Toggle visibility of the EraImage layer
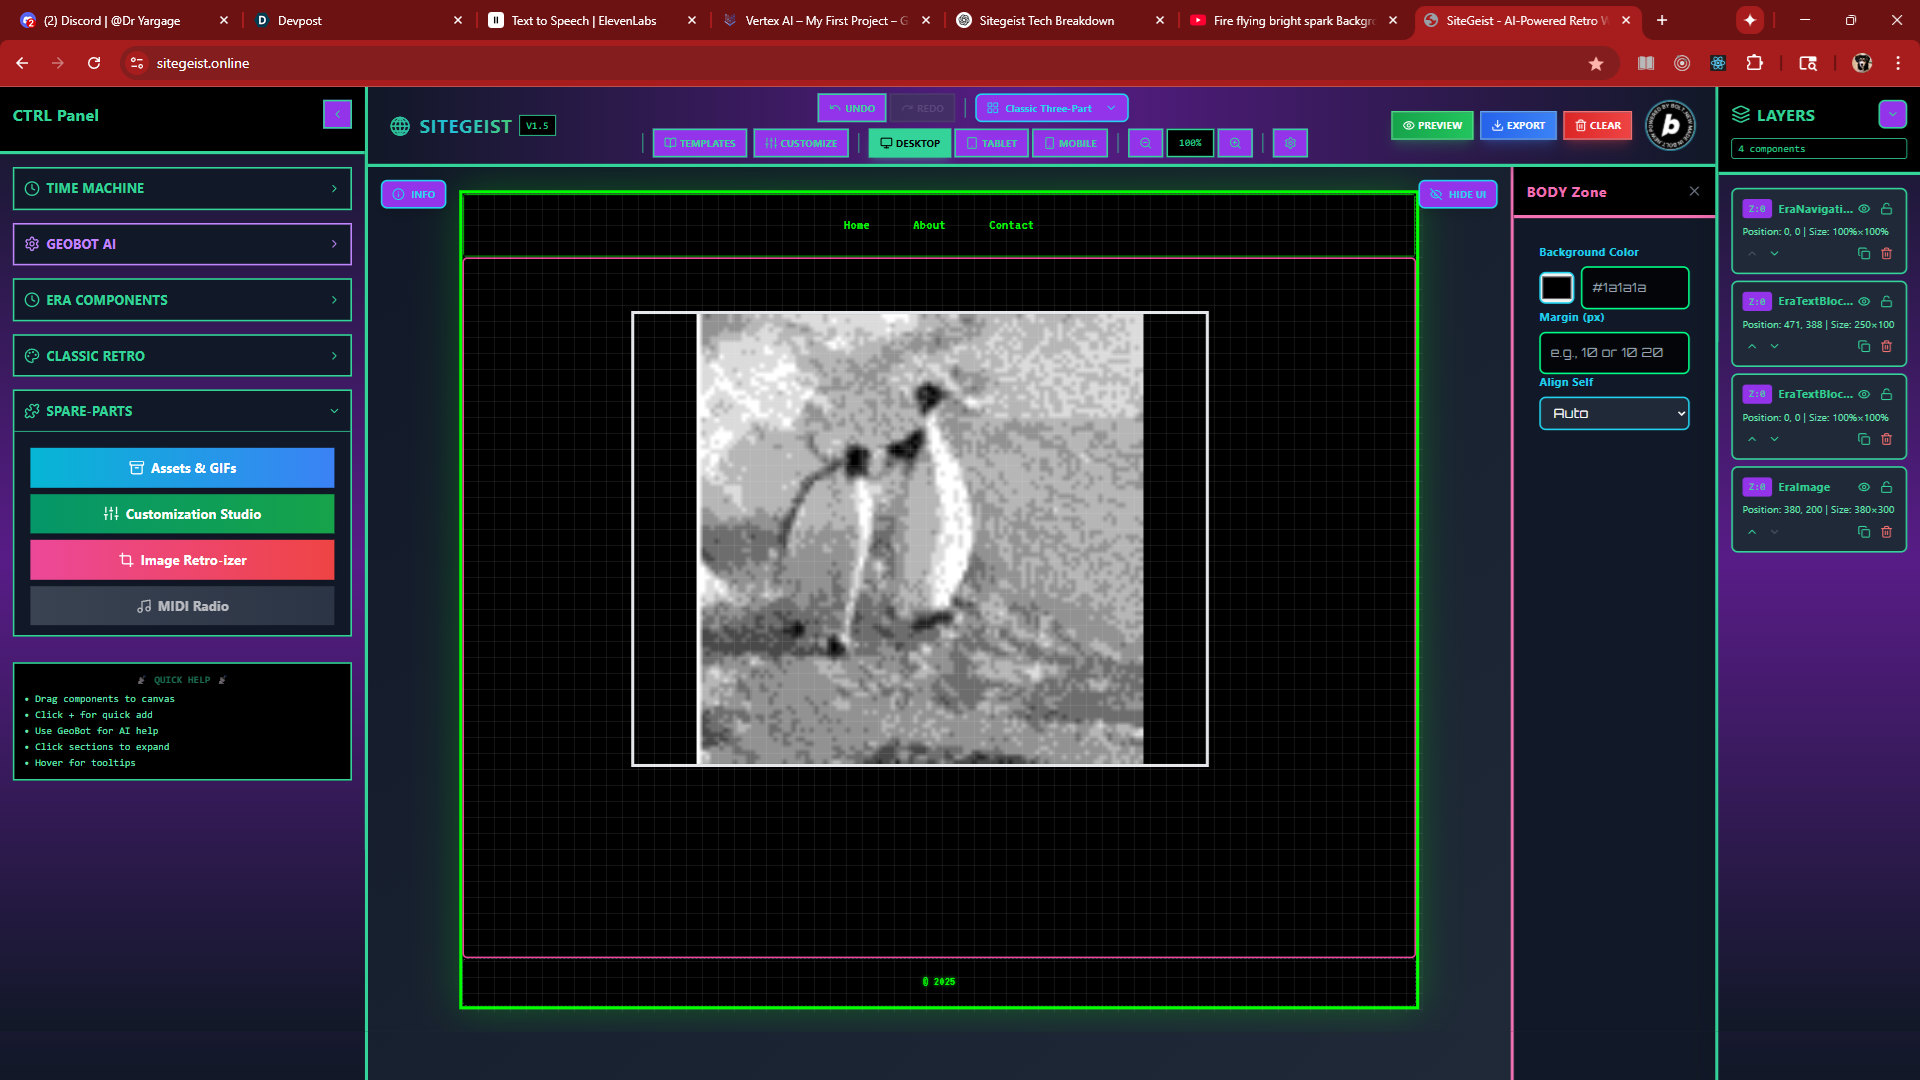The width and height of the screenshot is (1920, 1080). (1864, 487)
